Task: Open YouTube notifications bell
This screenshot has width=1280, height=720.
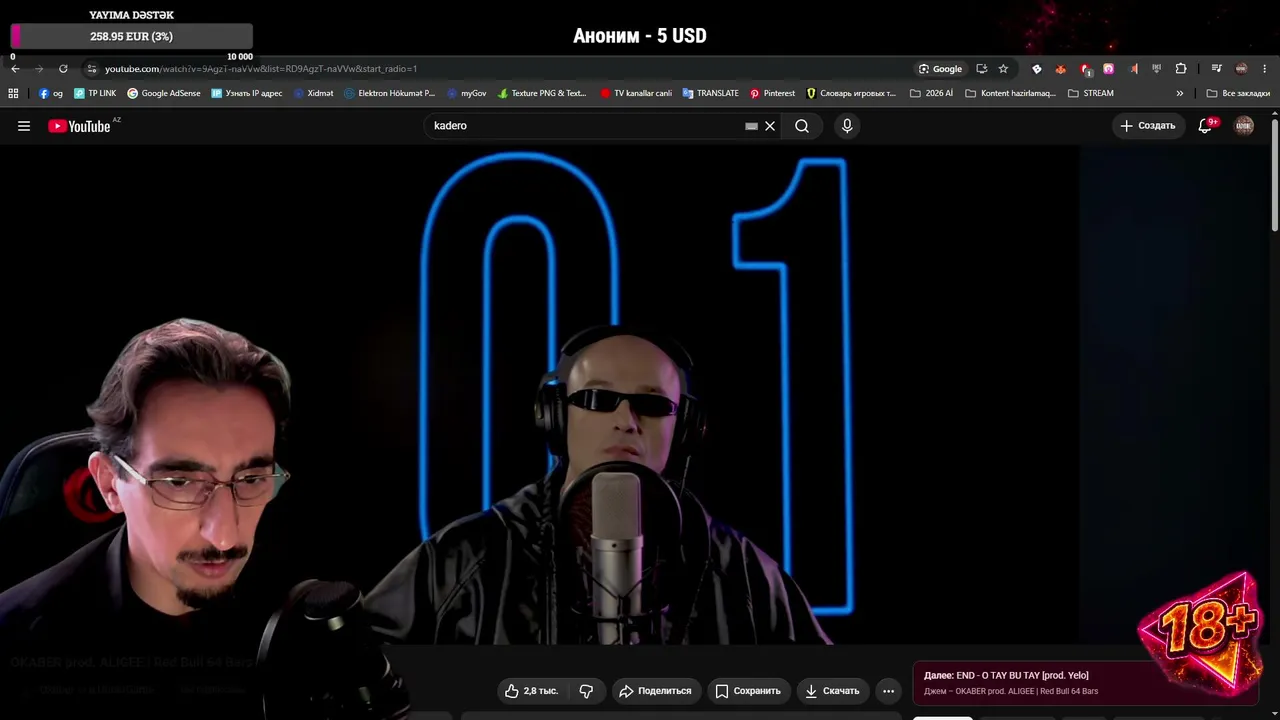Action: [1206, 126]
